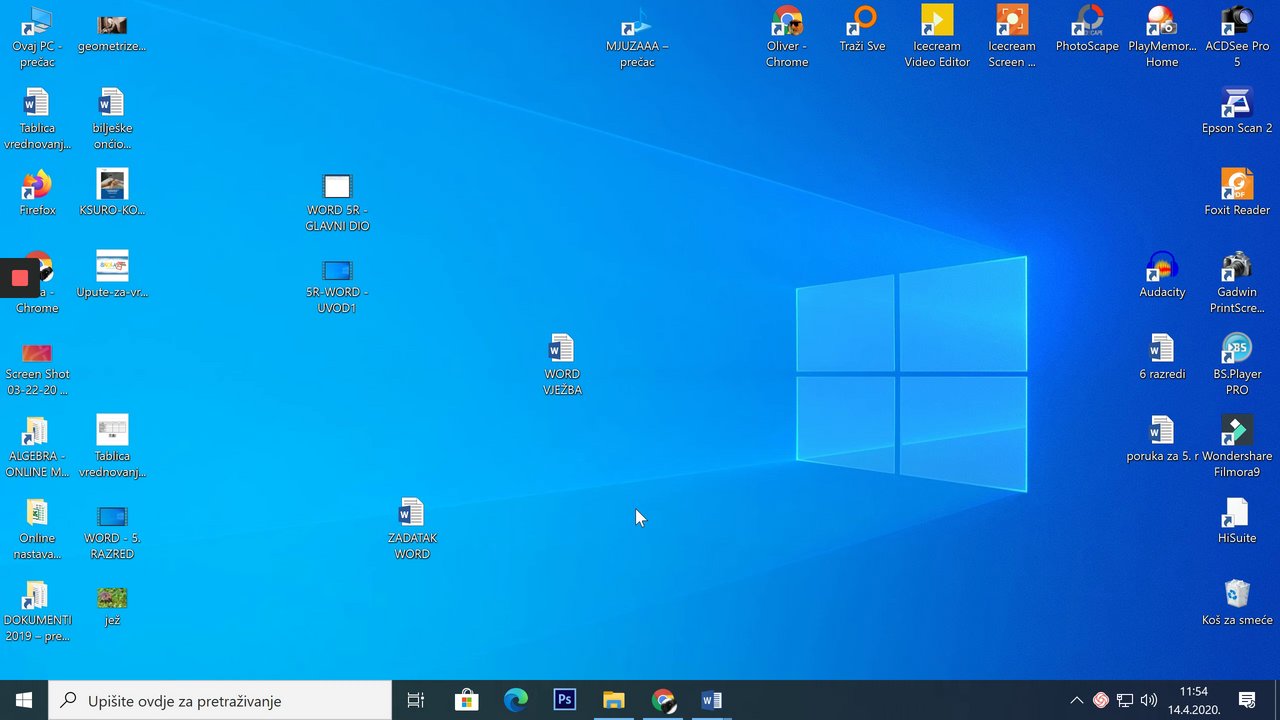Open the HiSuite shortcut
This screenshot has width=1280, height=720.
coord(1237,513)
